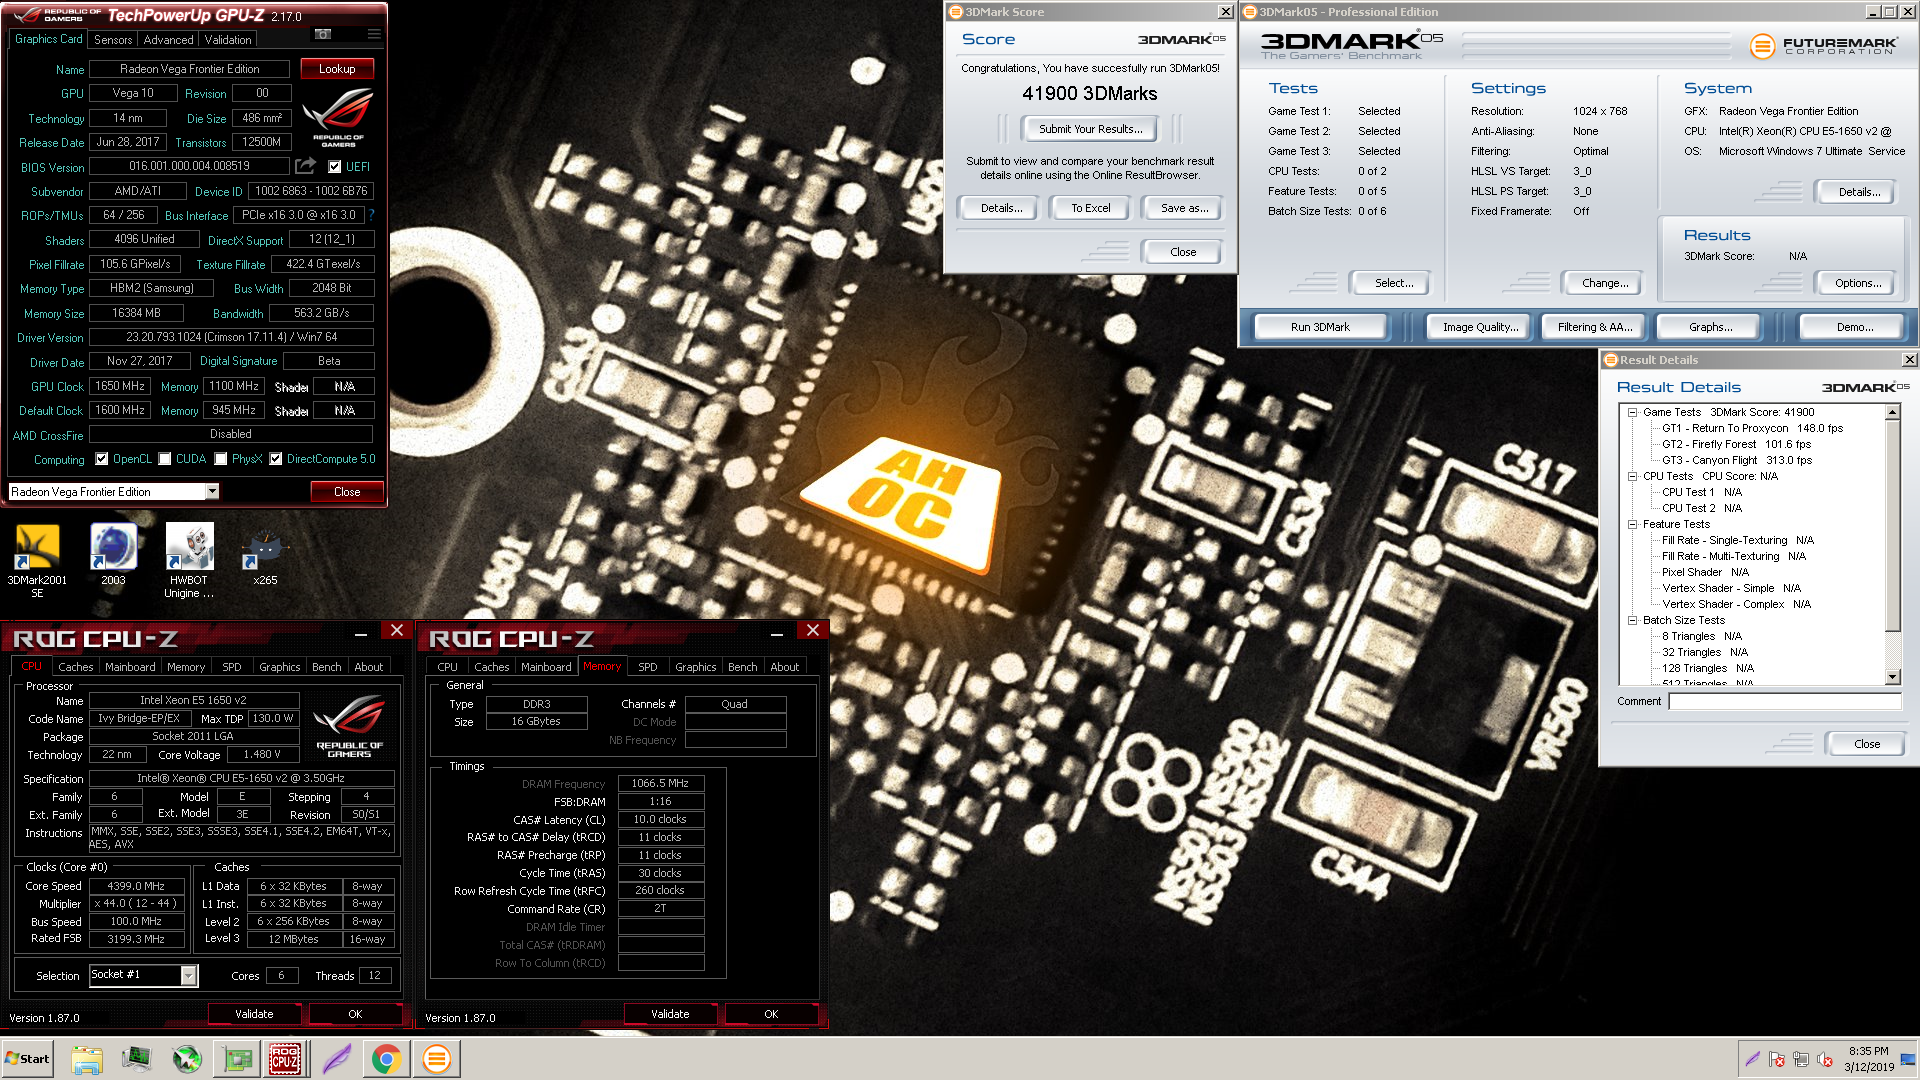
Task: Click the BIOS export share icon
Action: click(306, 166)
